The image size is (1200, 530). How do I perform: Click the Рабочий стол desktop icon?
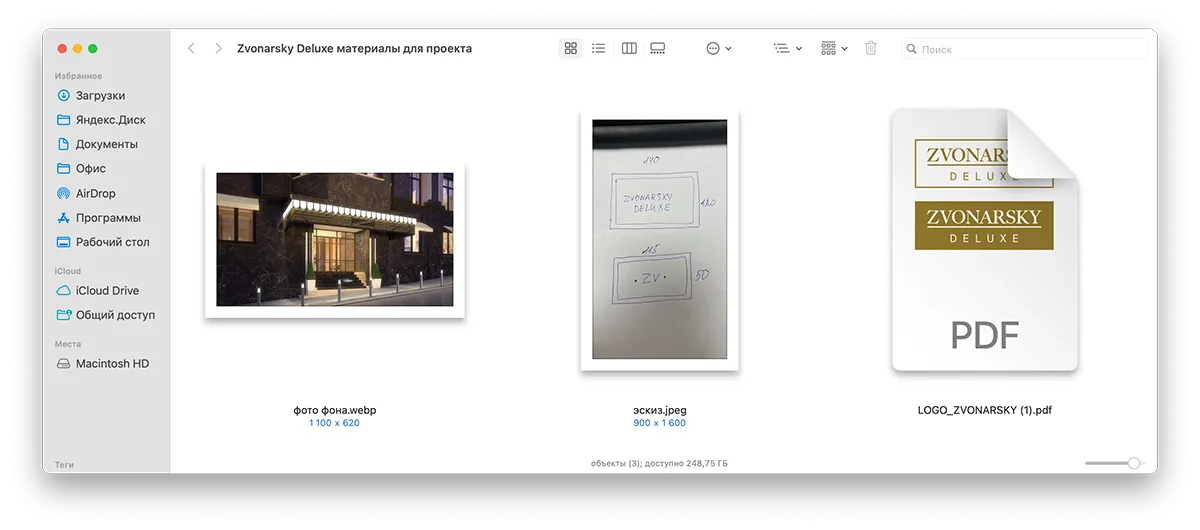[x=64, y=242]
